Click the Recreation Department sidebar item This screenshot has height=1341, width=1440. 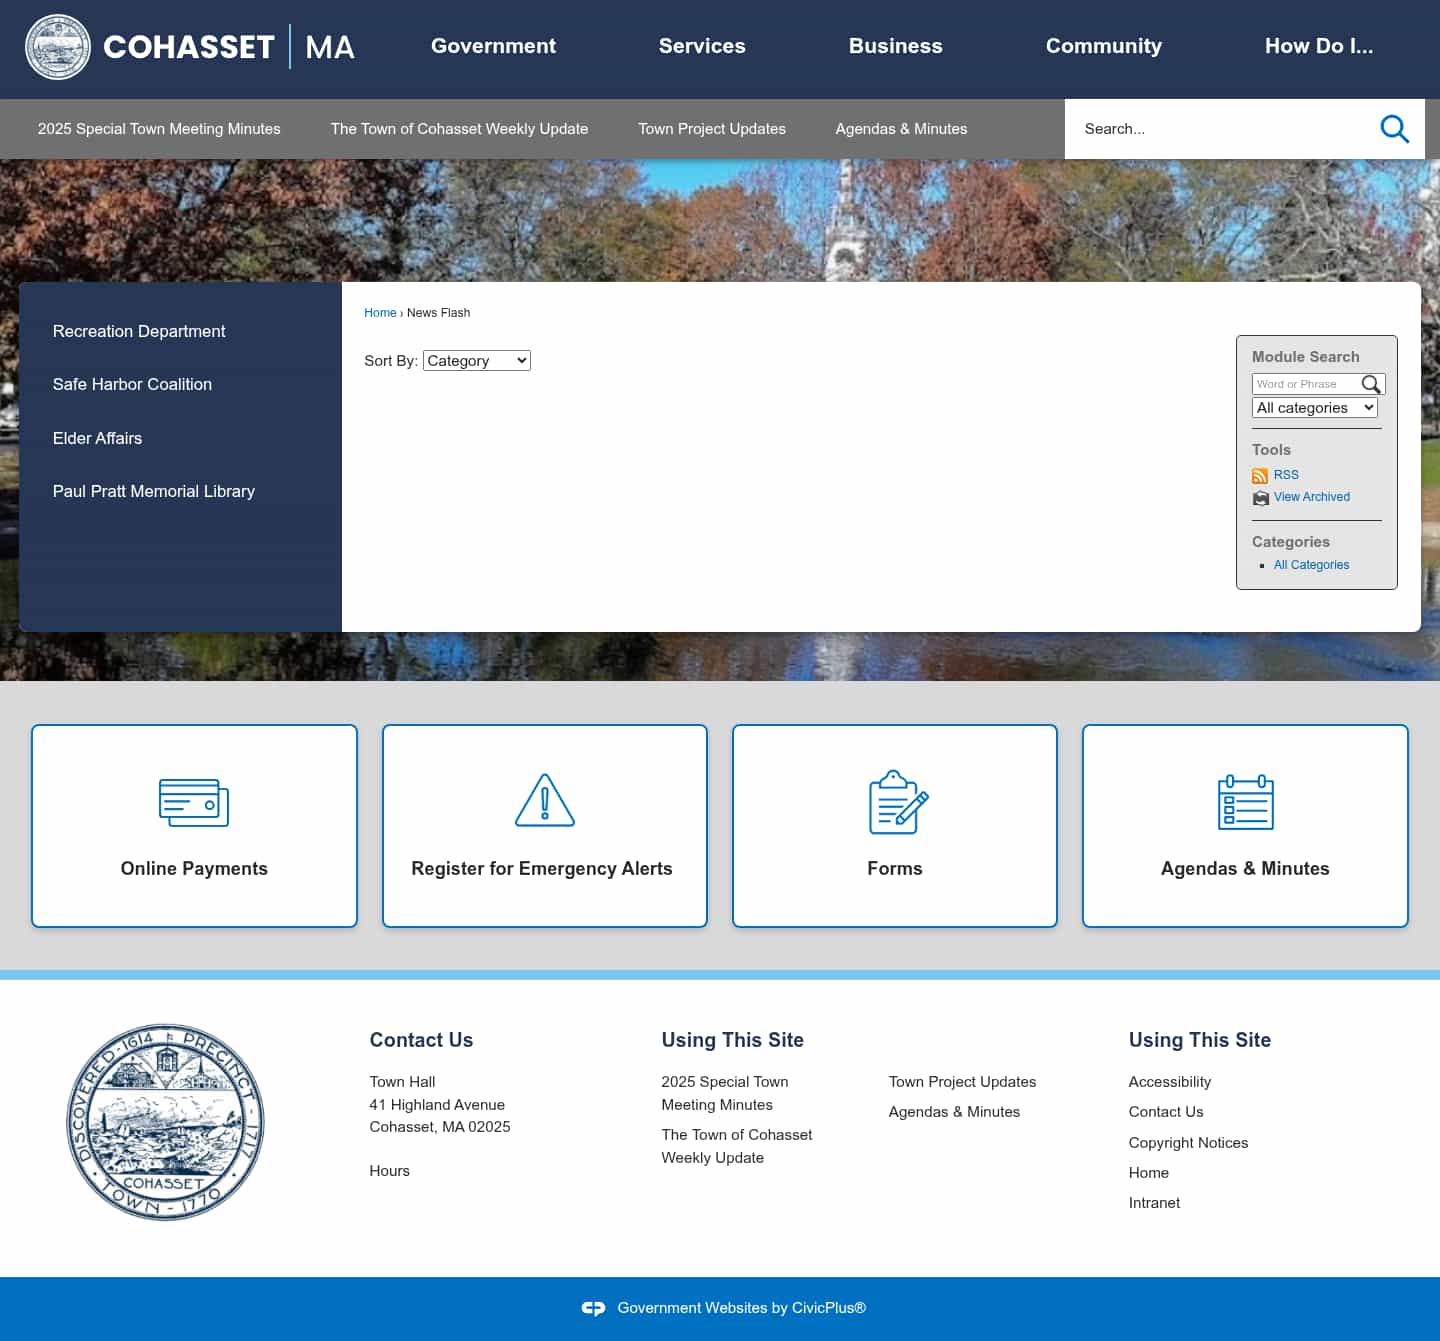pos(138,331)
